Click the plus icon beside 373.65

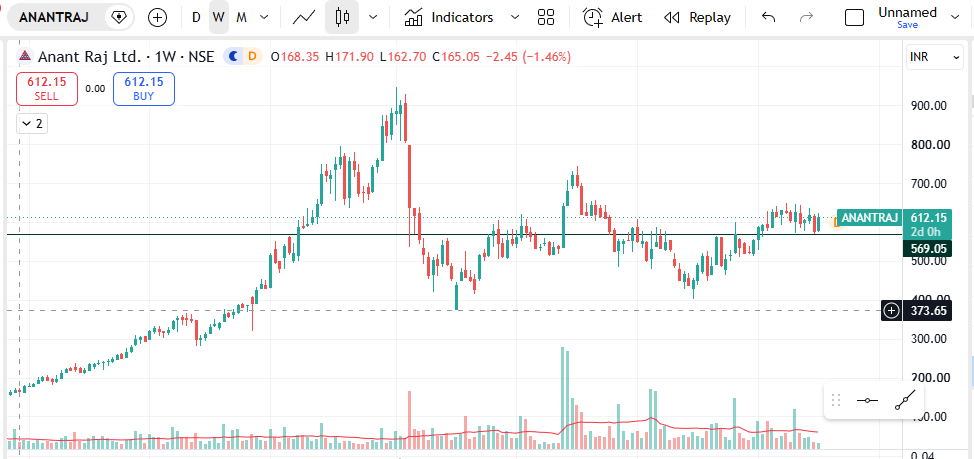point(891,310)
